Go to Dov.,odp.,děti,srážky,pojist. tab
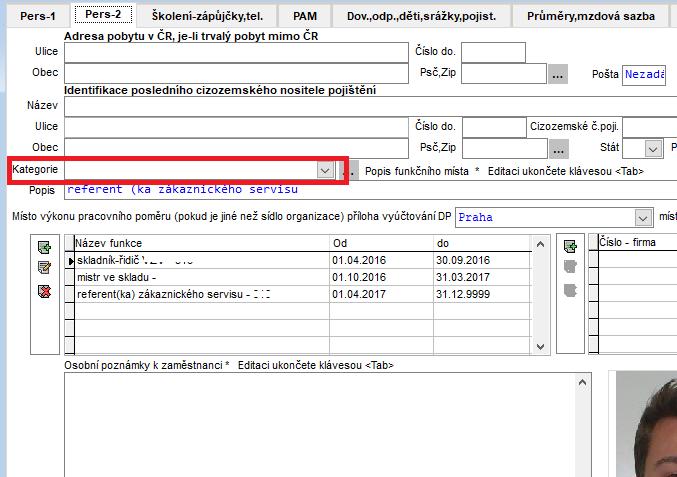Screen dimensions: 677x477 [421, 16]
